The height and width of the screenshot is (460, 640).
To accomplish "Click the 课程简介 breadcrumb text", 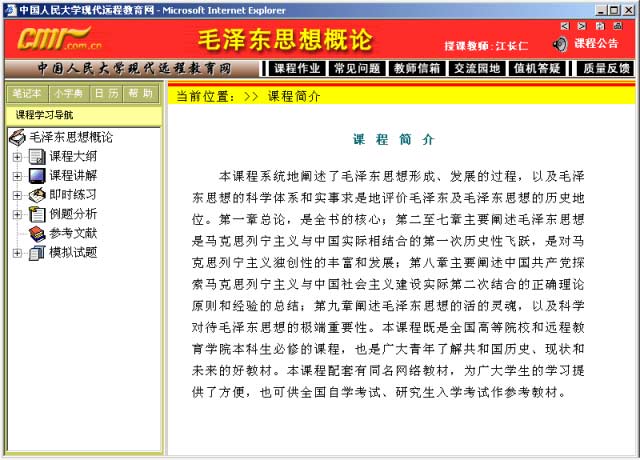I will click(294, 96).
